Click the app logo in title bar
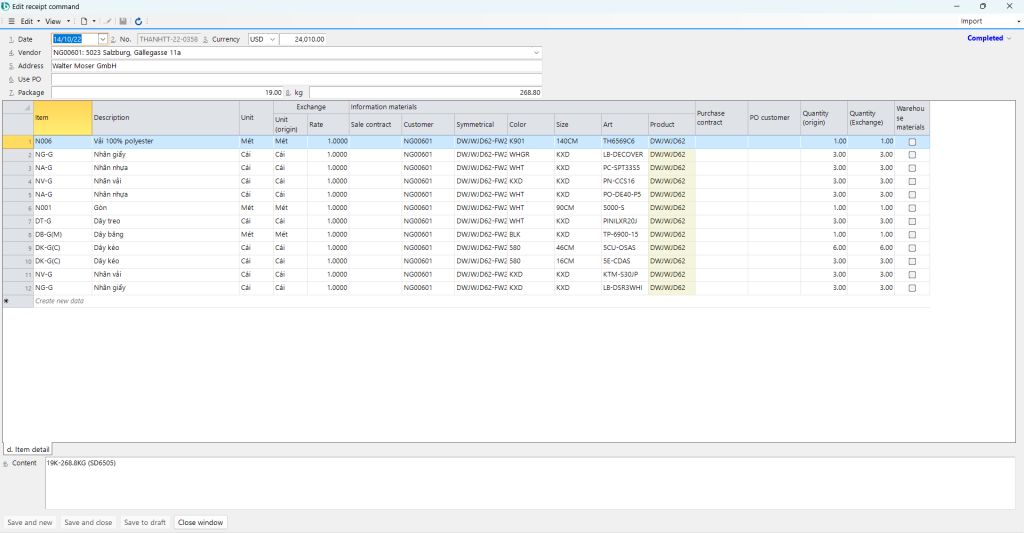Image resolution: width=1024 pixels, height=533 pixels. [7, 6]
